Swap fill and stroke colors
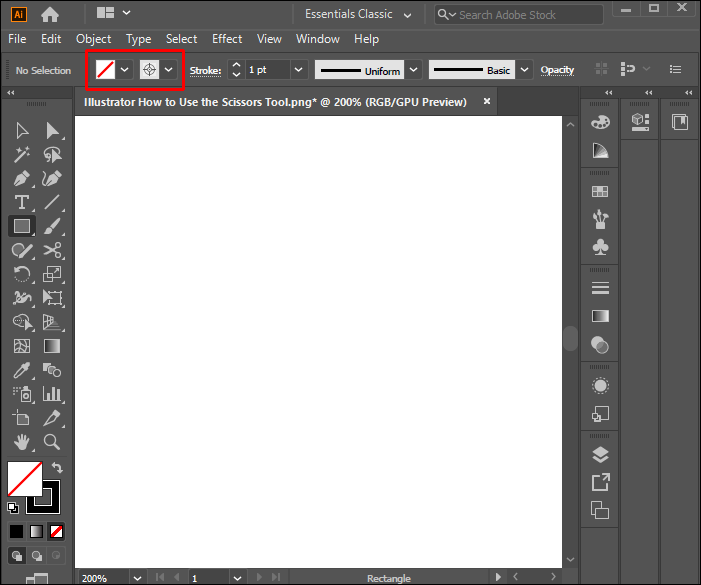The image size is (701, 585). coord(57,467)
